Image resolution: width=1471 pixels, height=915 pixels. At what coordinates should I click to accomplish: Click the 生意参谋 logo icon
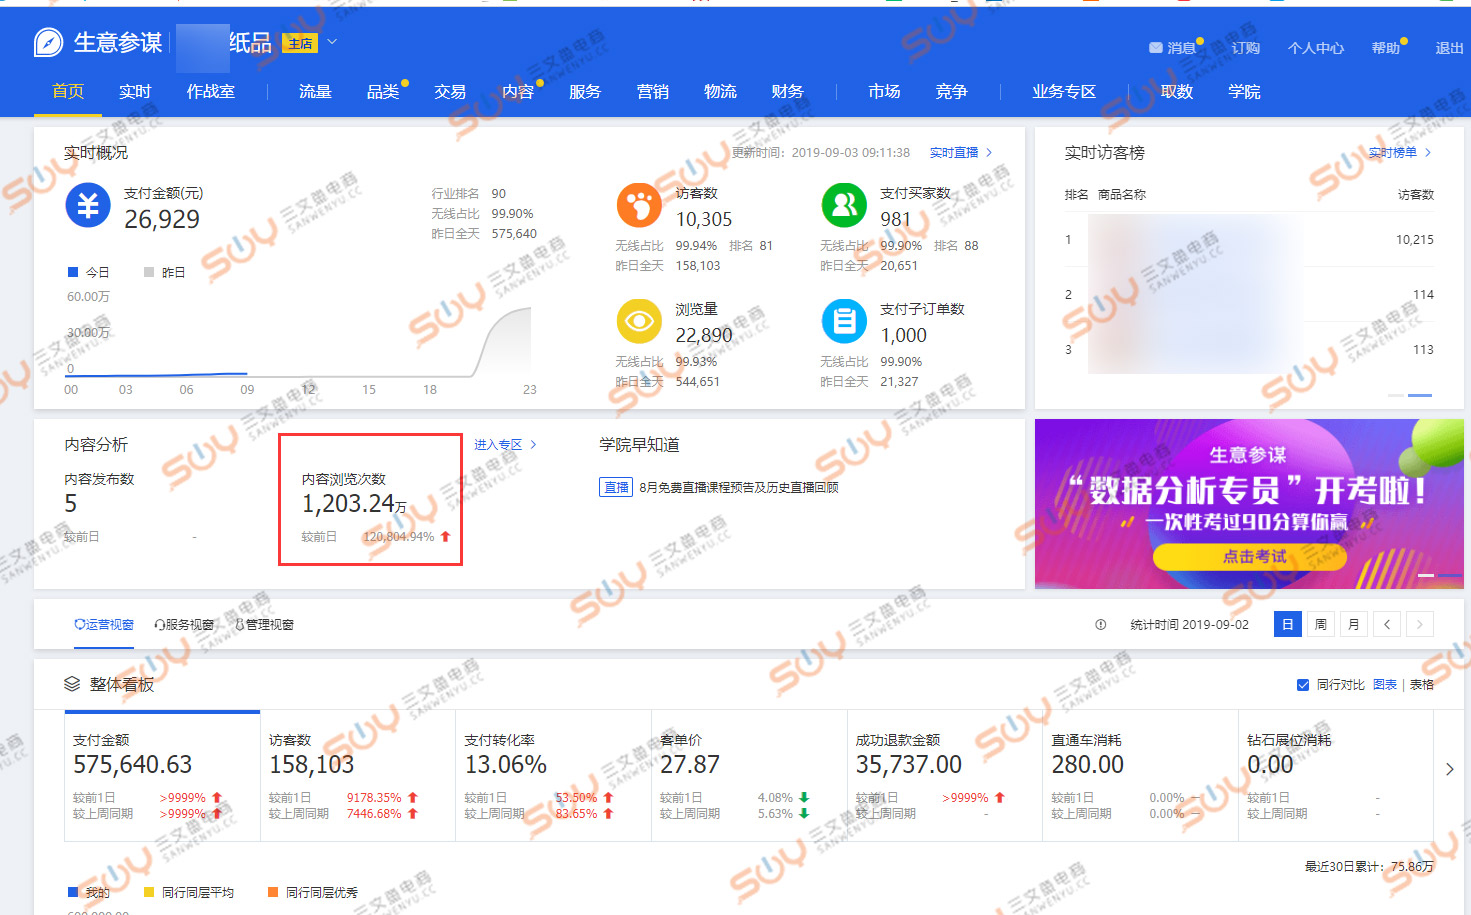point(48,43)
